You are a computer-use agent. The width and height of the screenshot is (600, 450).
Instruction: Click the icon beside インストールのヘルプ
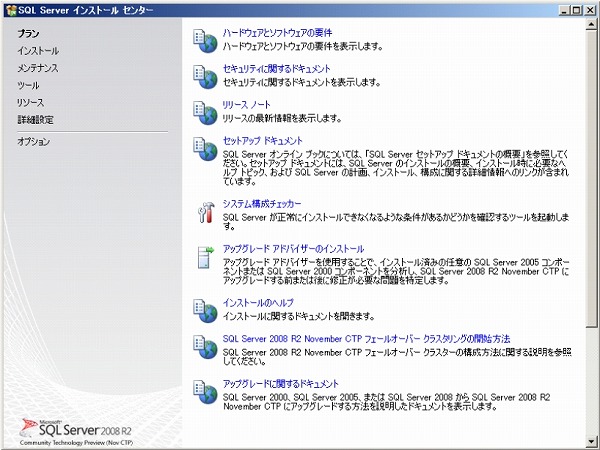pos(205,311)
